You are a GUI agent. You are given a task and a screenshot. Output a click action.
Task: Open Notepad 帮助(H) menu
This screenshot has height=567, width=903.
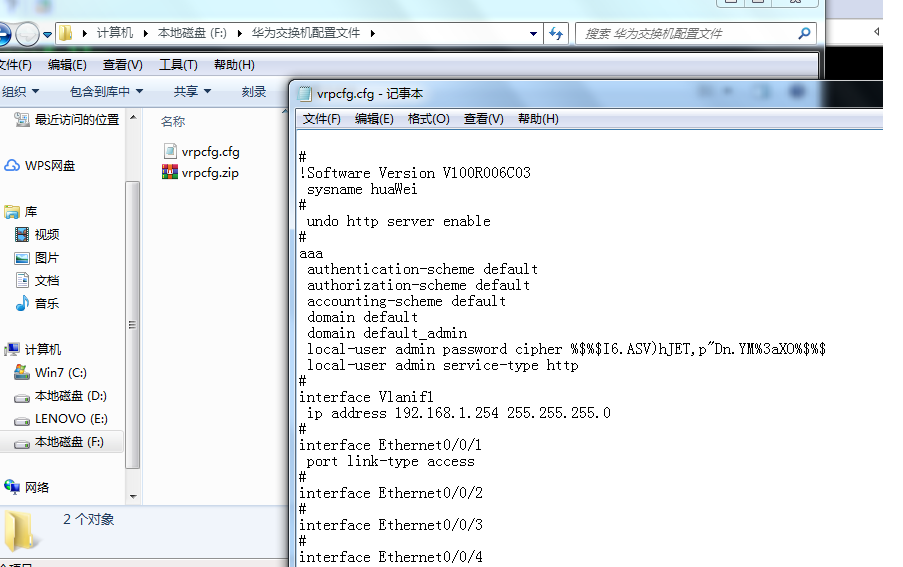538,119
